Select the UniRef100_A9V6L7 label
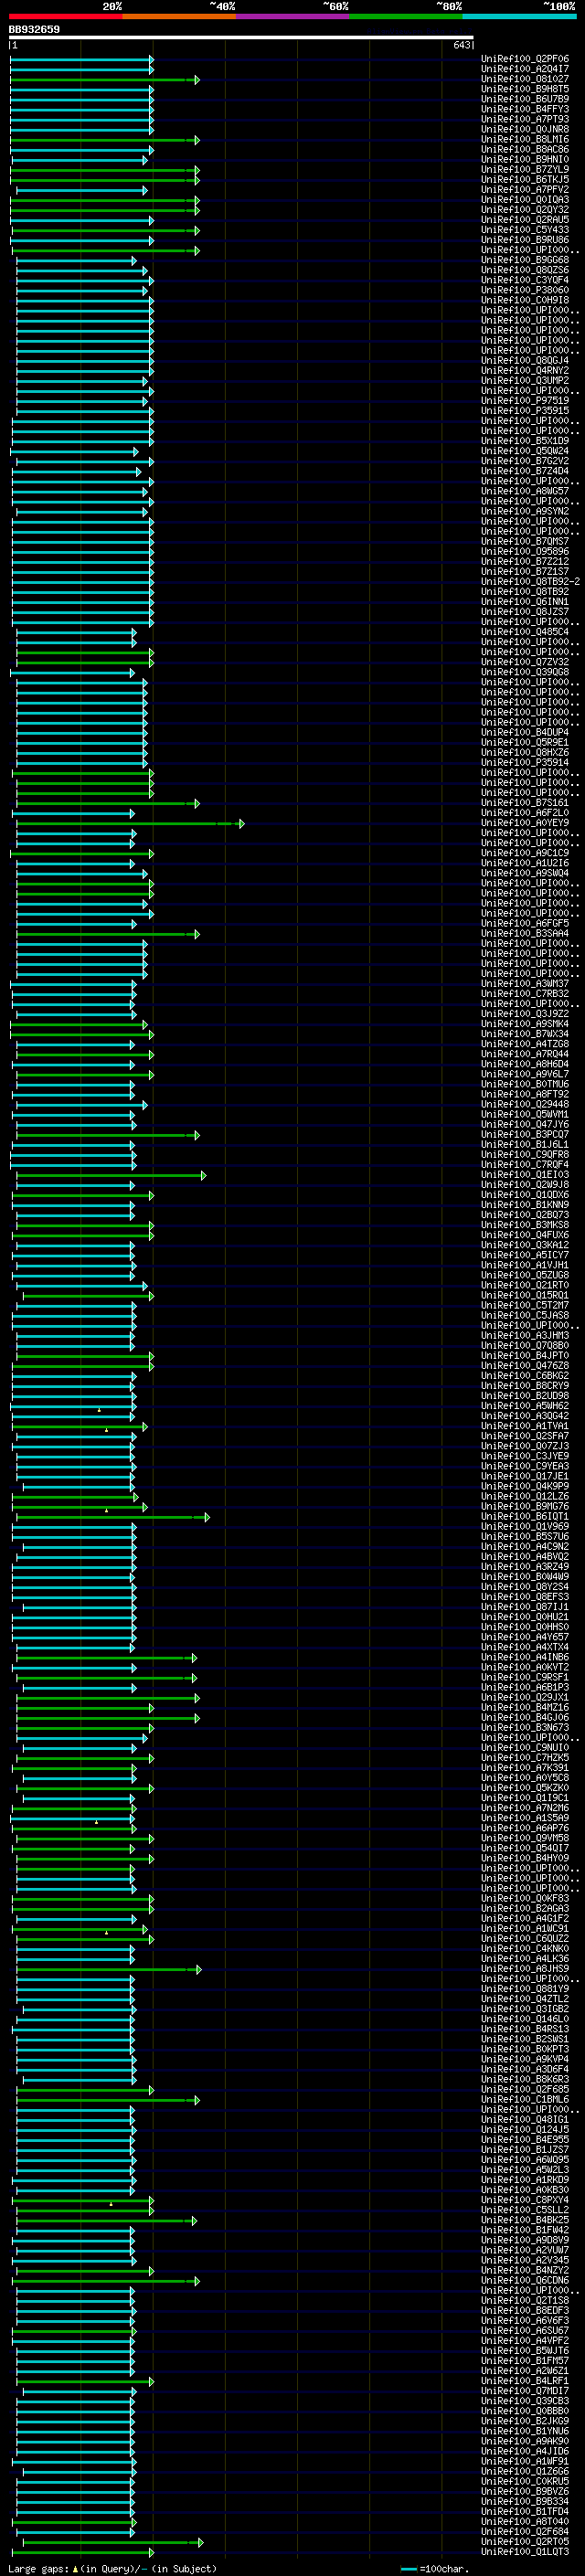The image size is (585, 2576). (525, 1074)
